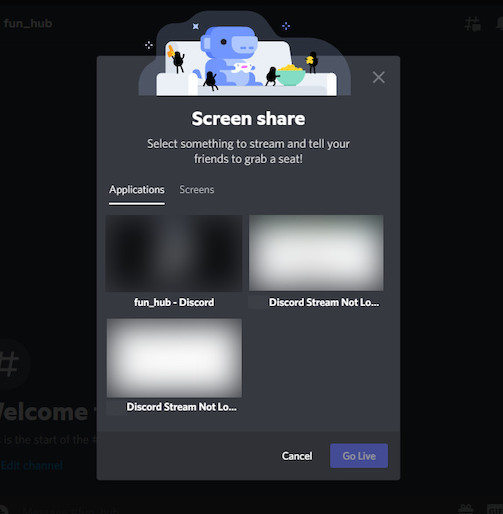503x514 pixels.
Task: Click the Screen share heading
Action: [x=248, y=119]
